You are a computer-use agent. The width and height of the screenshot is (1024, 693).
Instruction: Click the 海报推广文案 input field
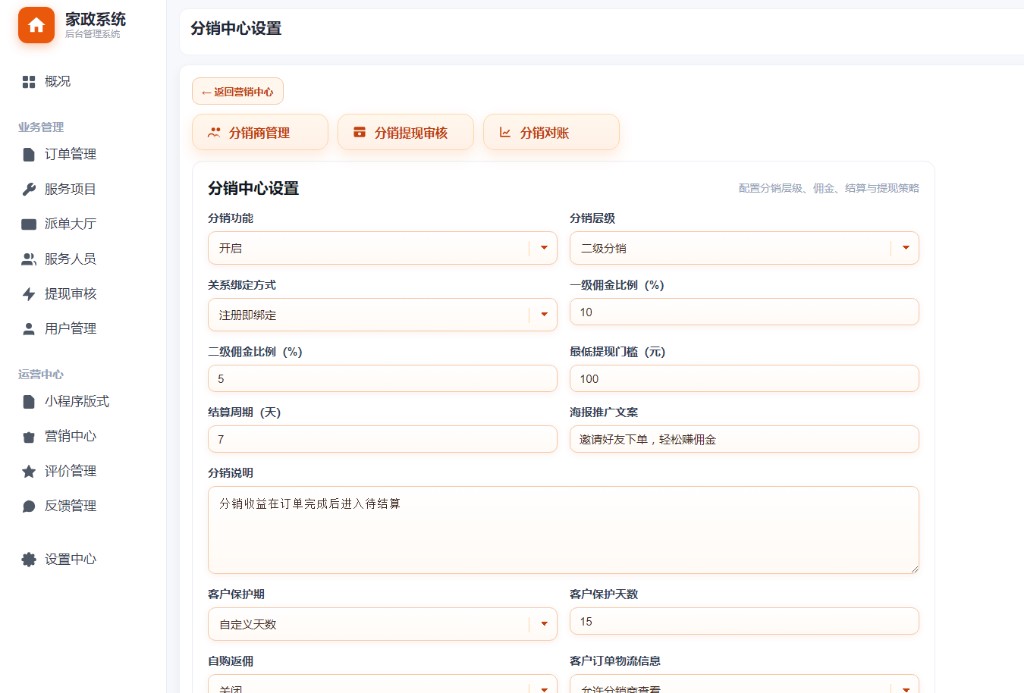tap(744, 440)
